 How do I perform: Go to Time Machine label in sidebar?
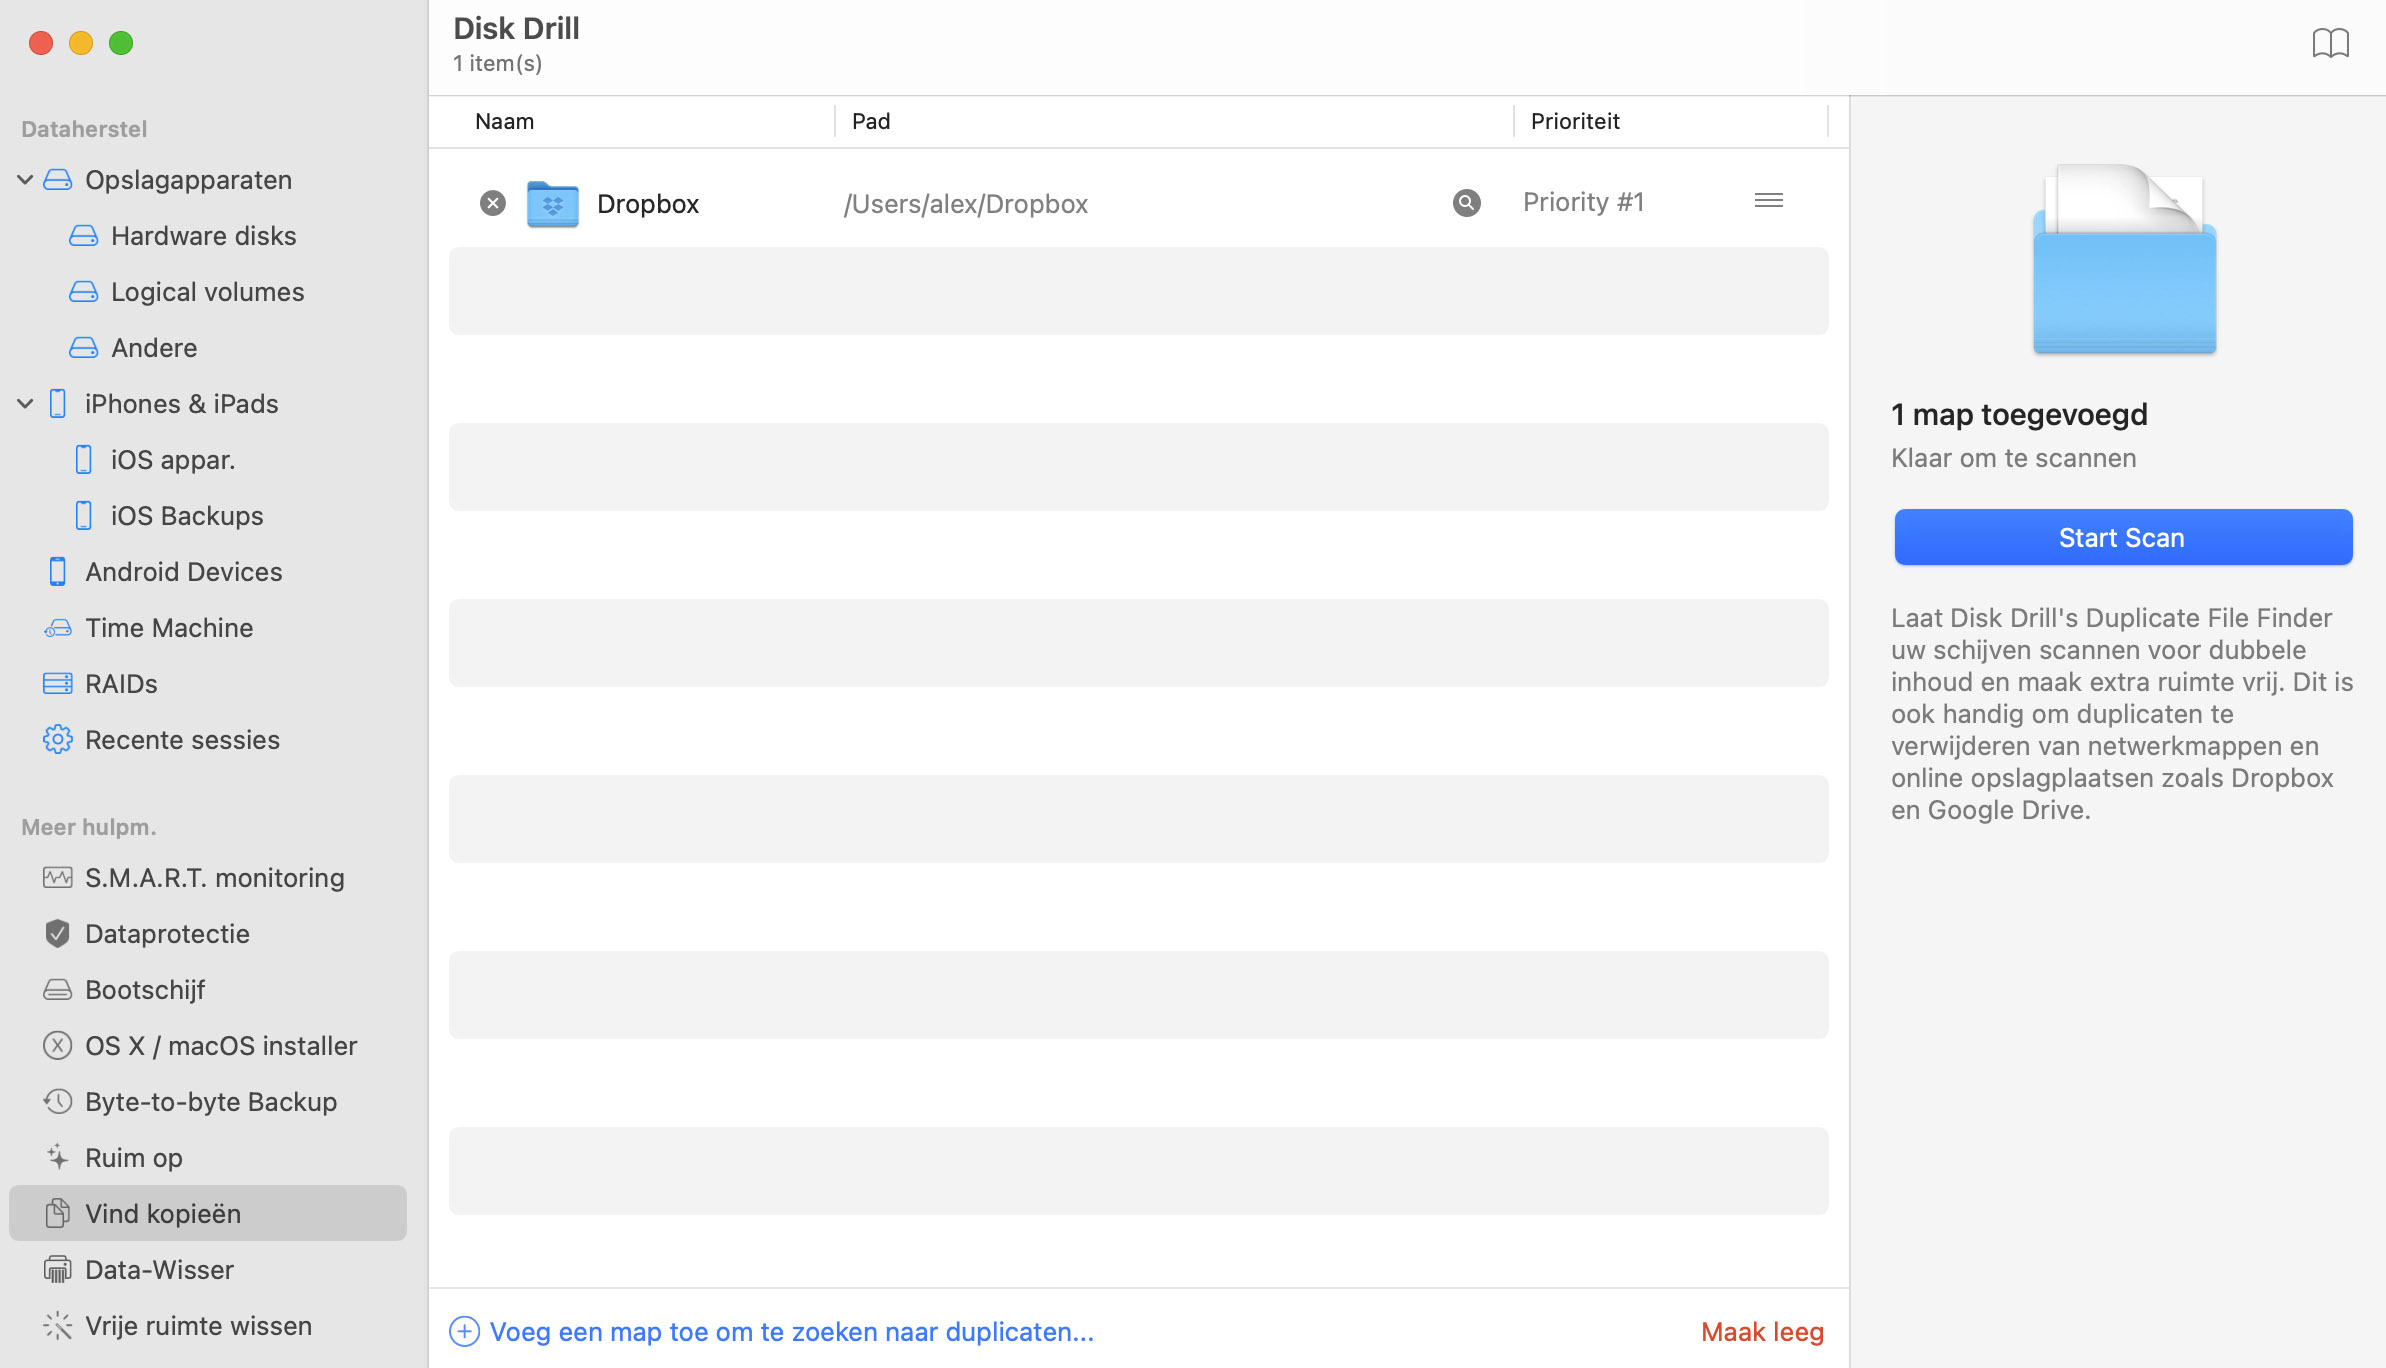tap(169, 628)
